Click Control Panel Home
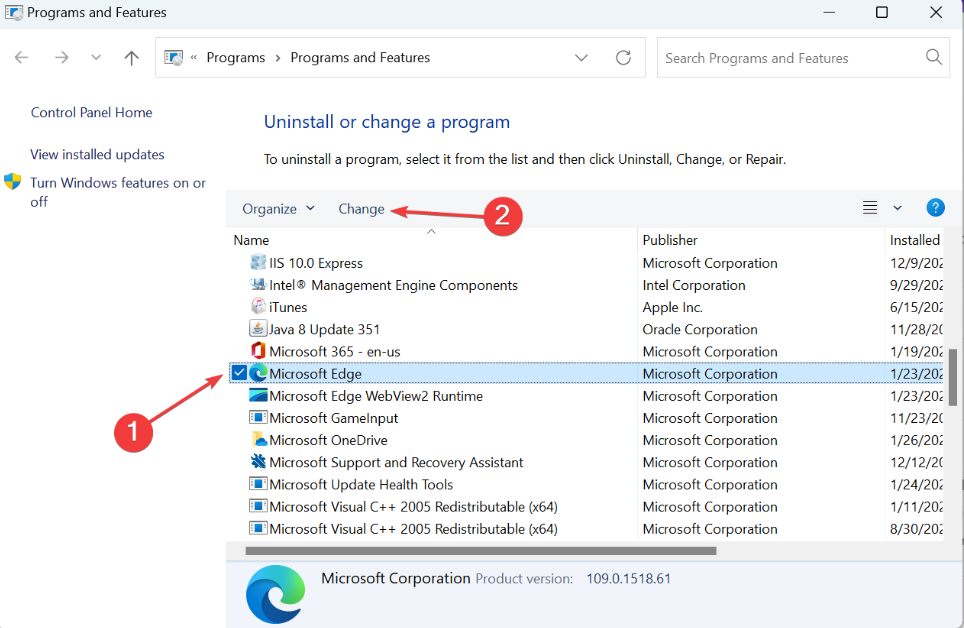Image resolution: width=964 pixels, height=628 pixels. click(91, 112)
